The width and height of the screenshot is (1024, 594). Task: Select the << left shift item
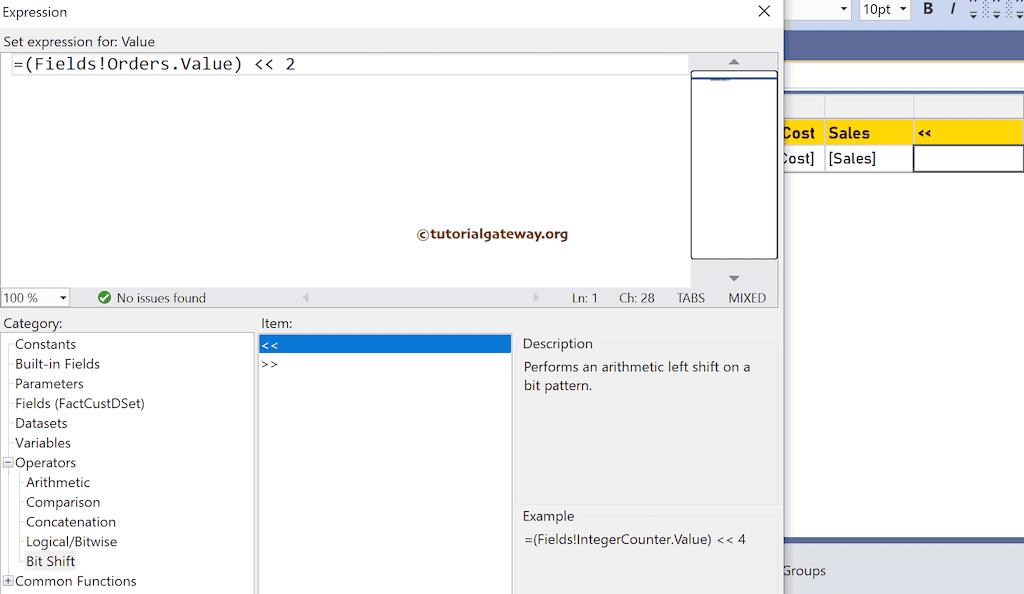pos(385,344)
